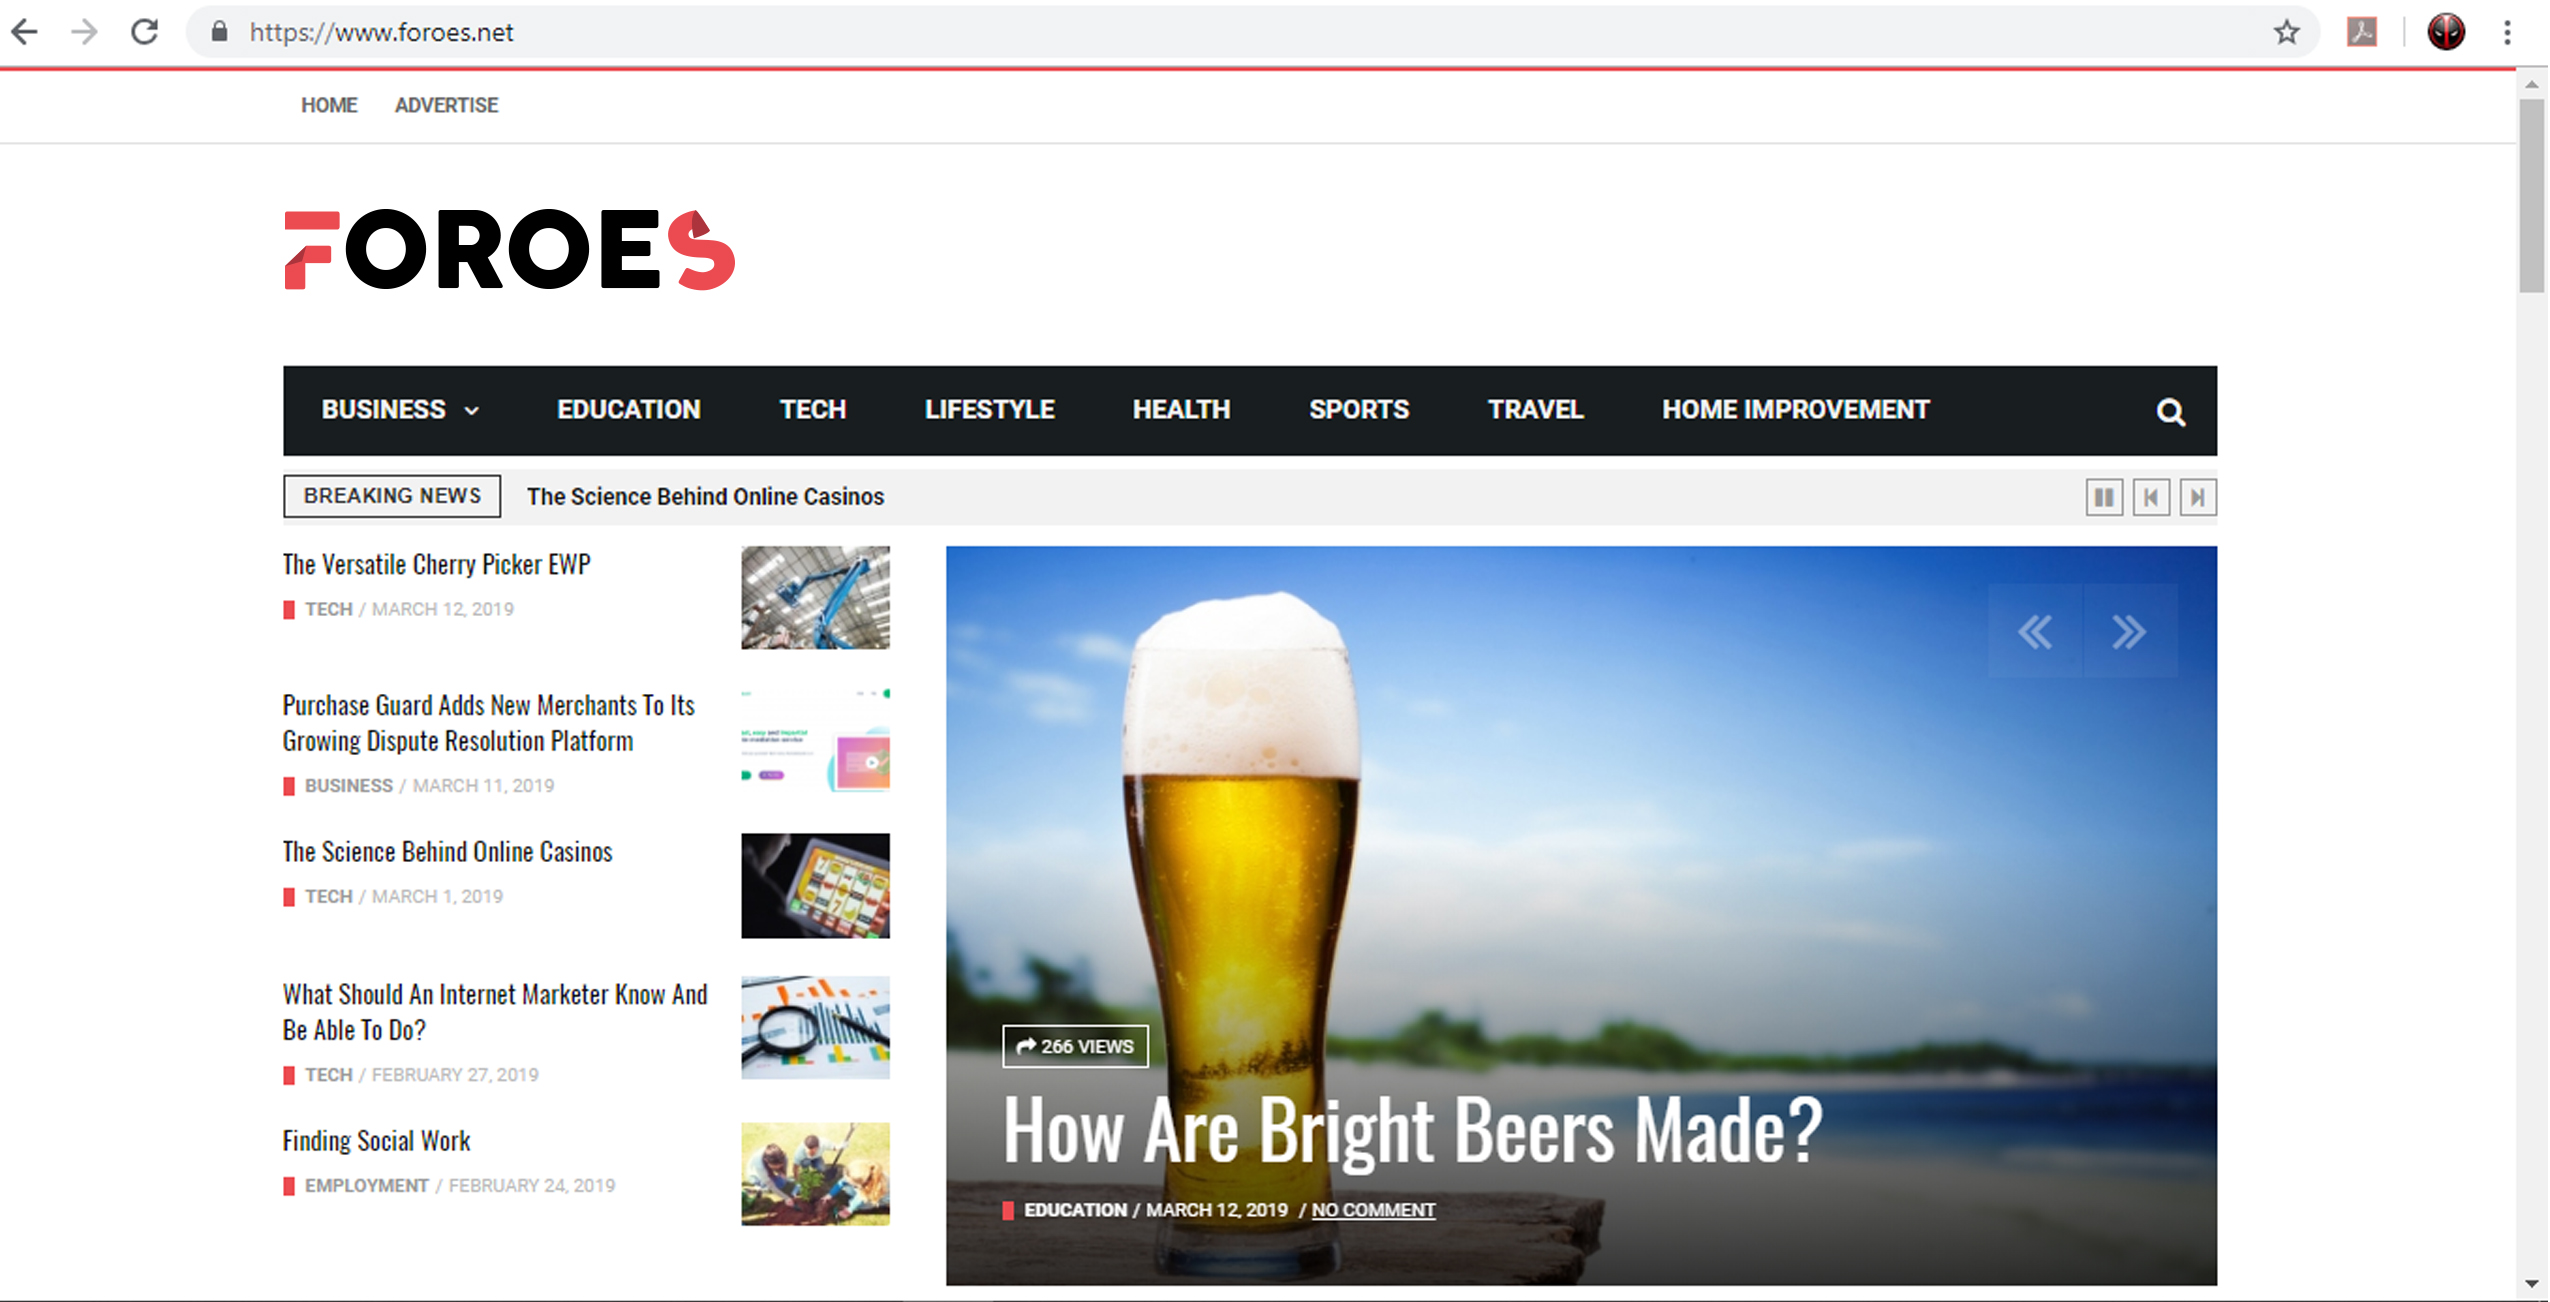Open the No Comment link on beer article

(x=1372, y=1210)
